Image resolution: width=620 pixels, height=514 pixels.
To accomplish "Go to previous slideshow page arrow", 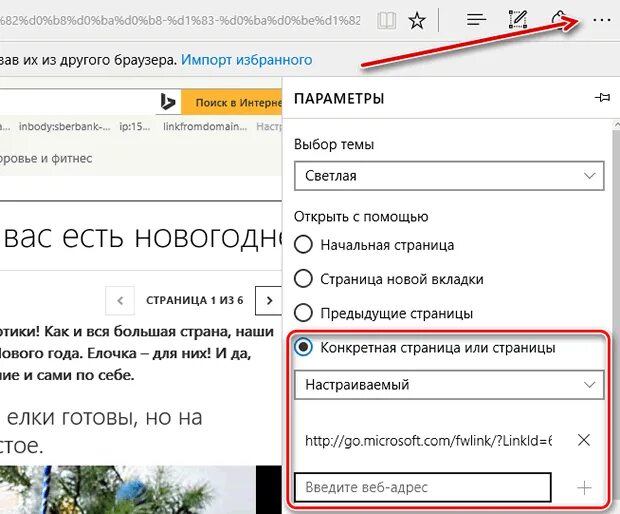I will tap(120, 300).
